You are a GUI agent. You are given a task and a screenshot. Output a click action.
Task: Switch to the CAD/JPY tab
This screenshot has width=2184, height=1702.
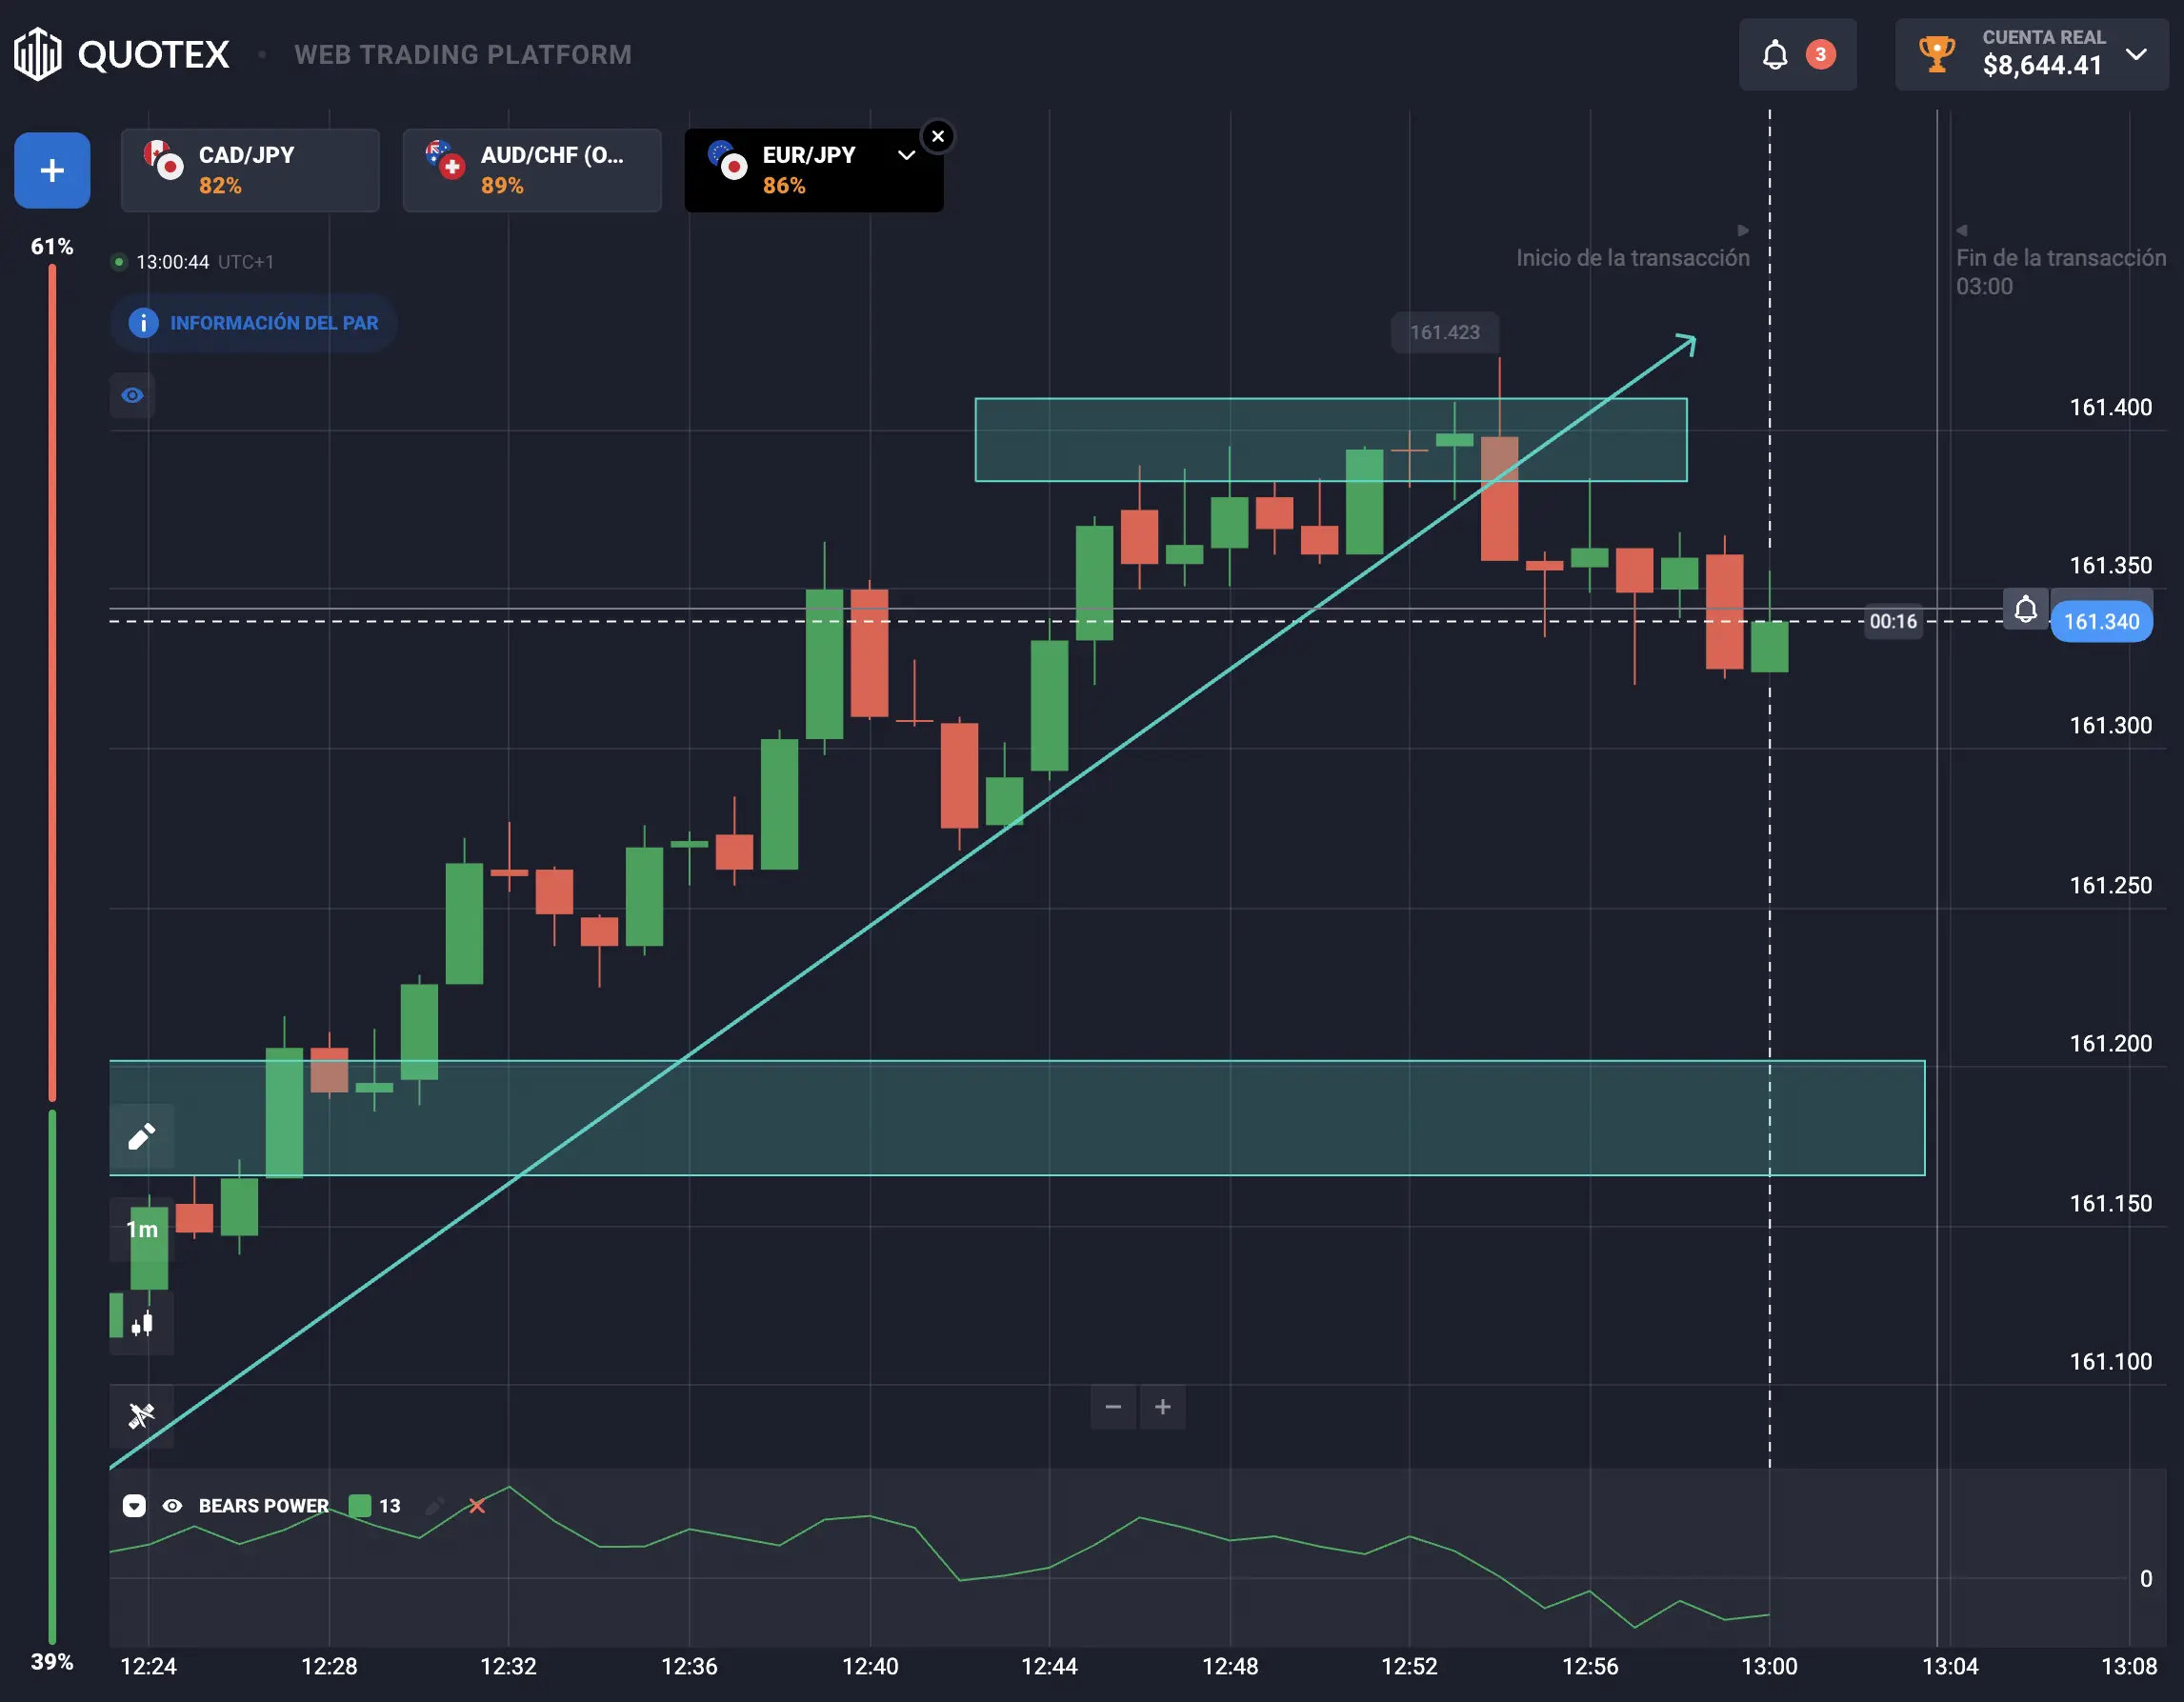[250, 170]
